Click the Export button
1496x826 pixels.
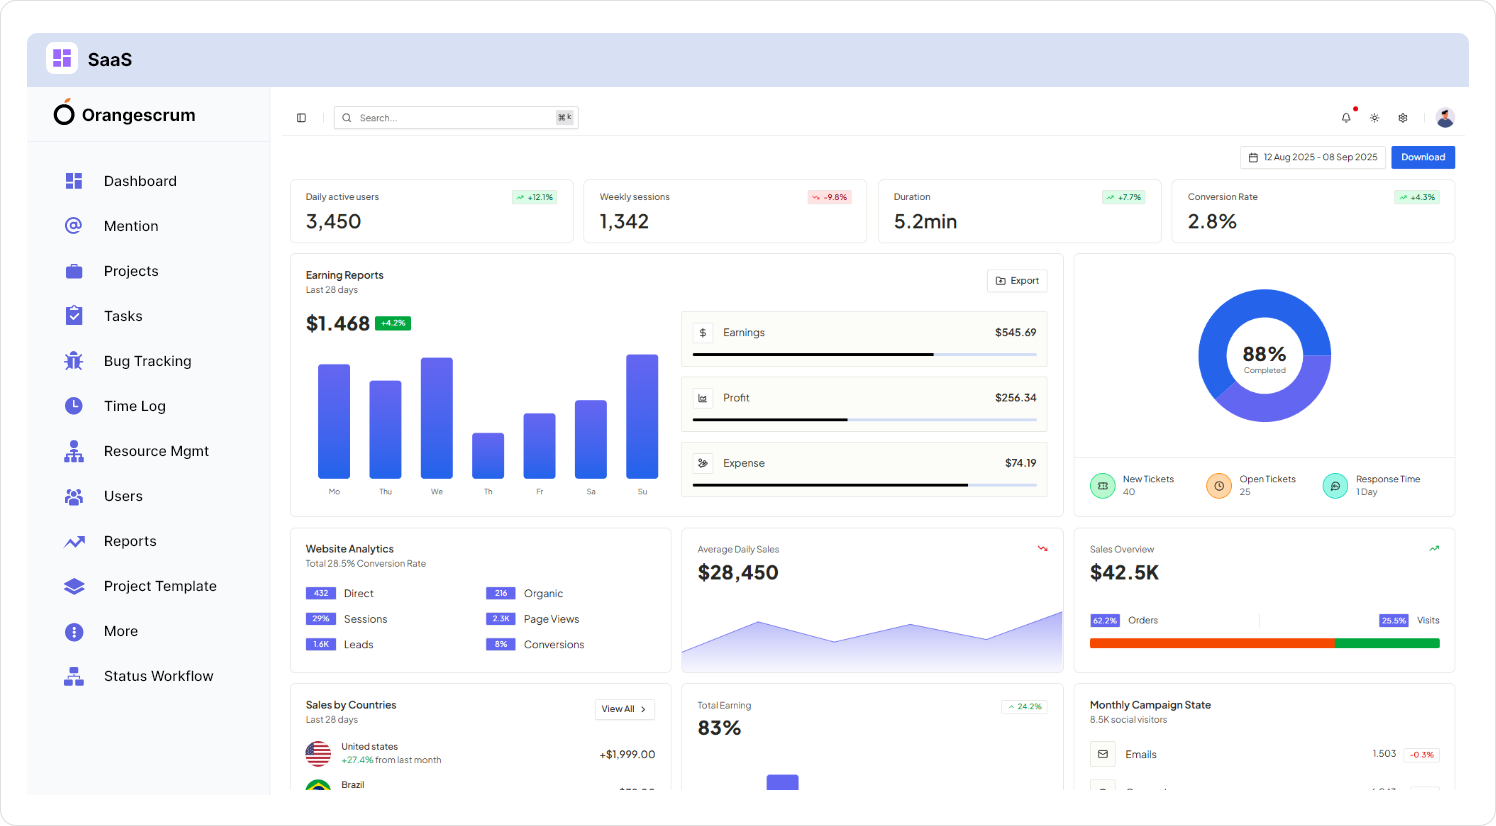pyautogui.click(x=1017, y=281)
